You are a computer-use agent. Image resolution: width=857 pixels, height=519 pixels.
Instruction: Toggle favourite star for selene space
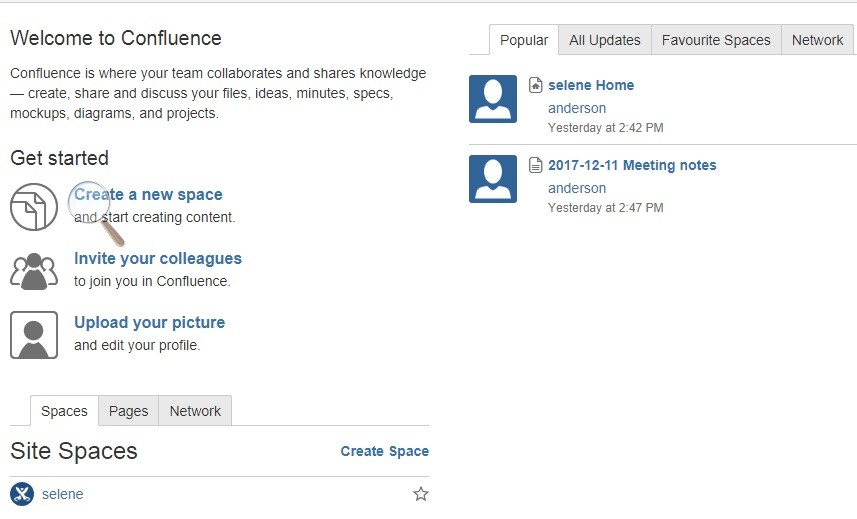click(421, 494)
